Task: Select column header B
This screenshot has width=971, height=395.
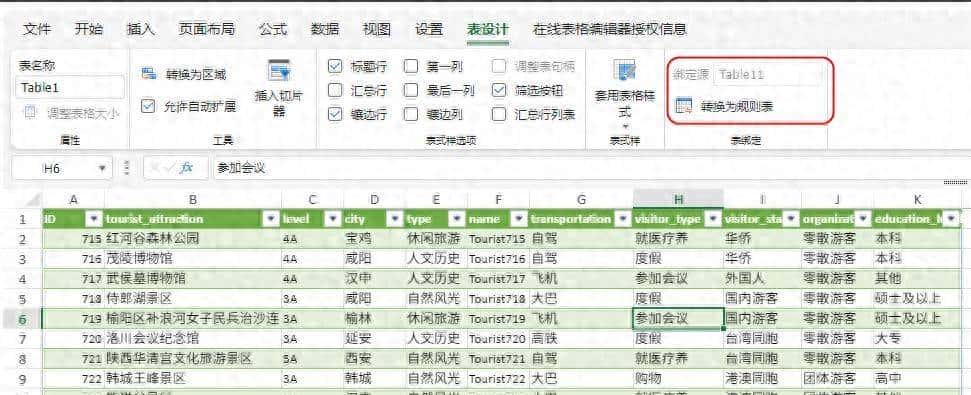Action: coord(193,199)
